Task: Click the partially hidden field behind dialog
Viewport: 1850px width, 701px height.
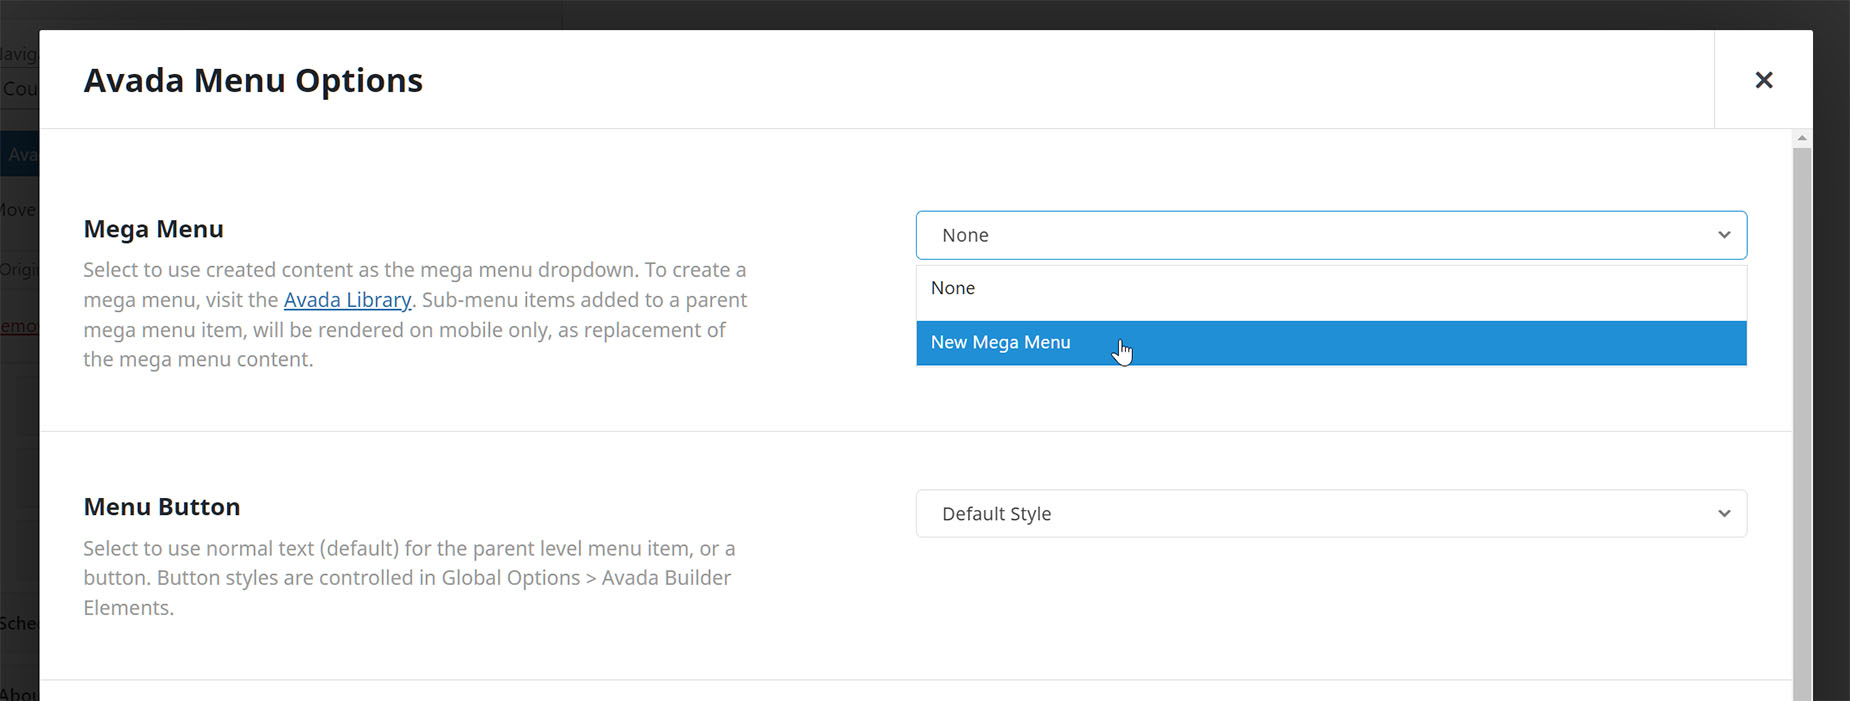Action: click(19, 88)
